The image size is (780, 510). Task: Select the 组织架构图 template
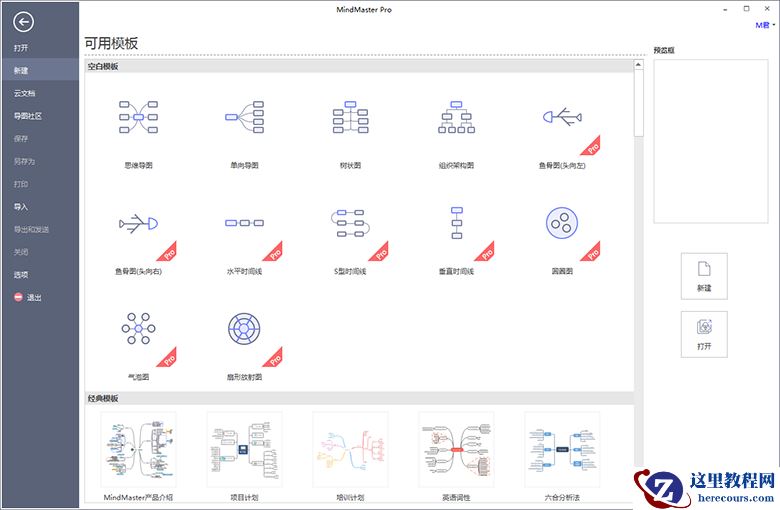[x=456, y=117]
